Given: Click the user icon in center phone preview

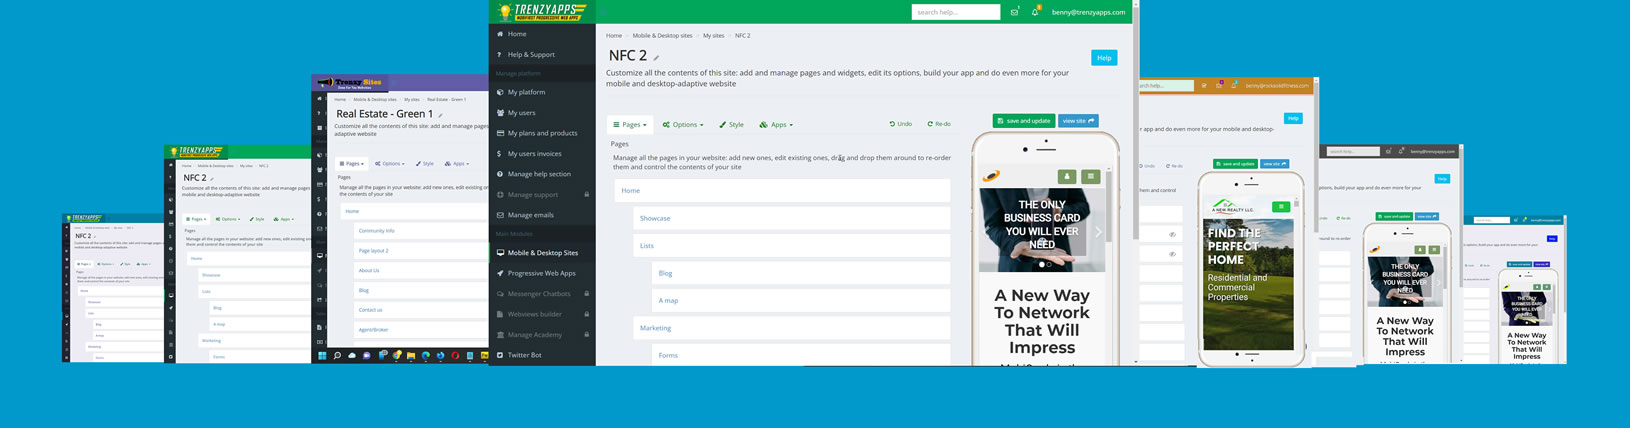Looking at the screenshot, I should 1067,176.
